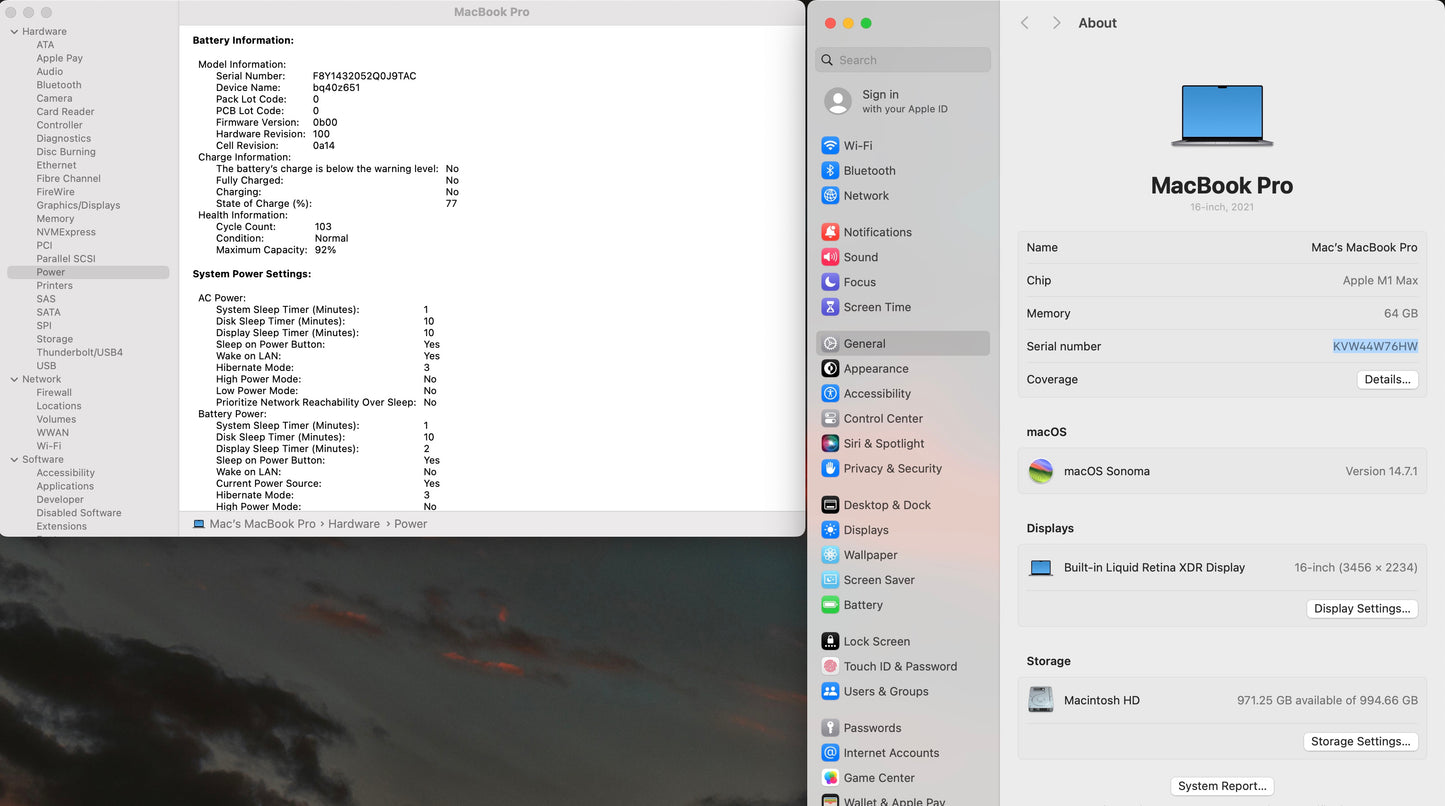
Task: Click the Storage Settings button
Action: coord(1360,742)
